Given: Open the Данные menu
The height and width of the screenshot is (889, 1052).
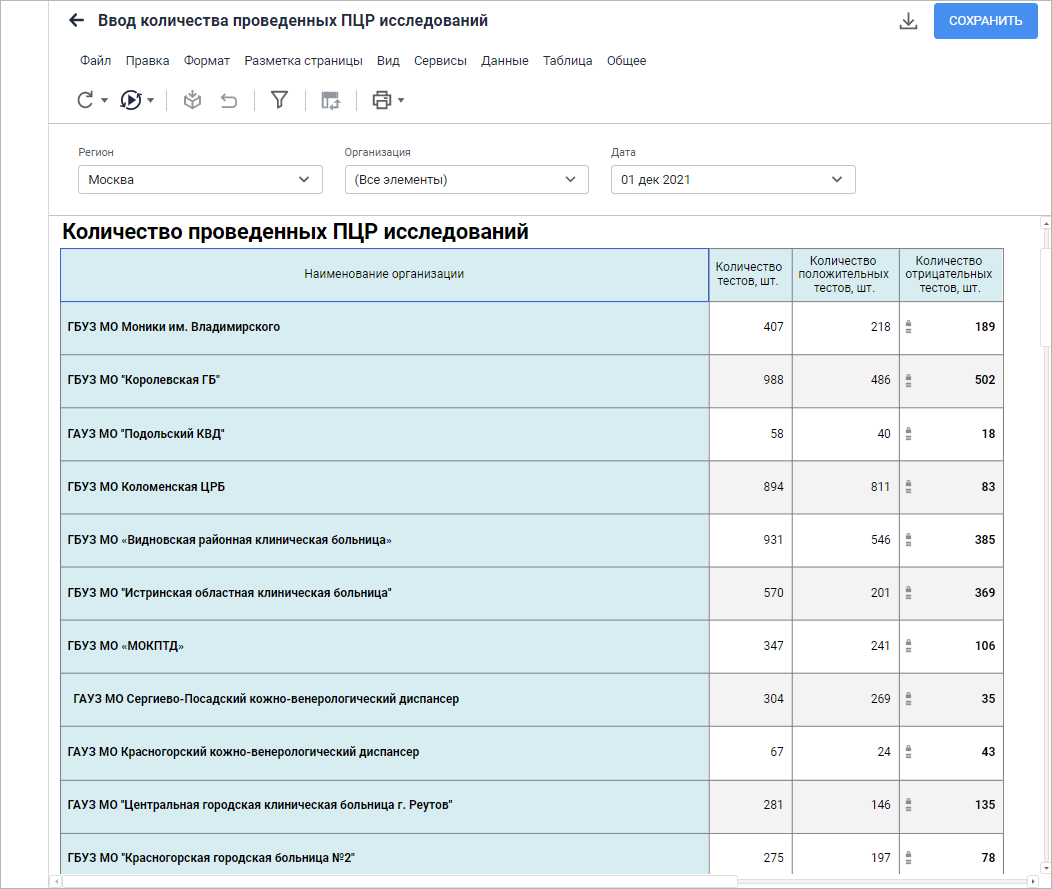Looking at the screenshot, I should coord(504,61).
